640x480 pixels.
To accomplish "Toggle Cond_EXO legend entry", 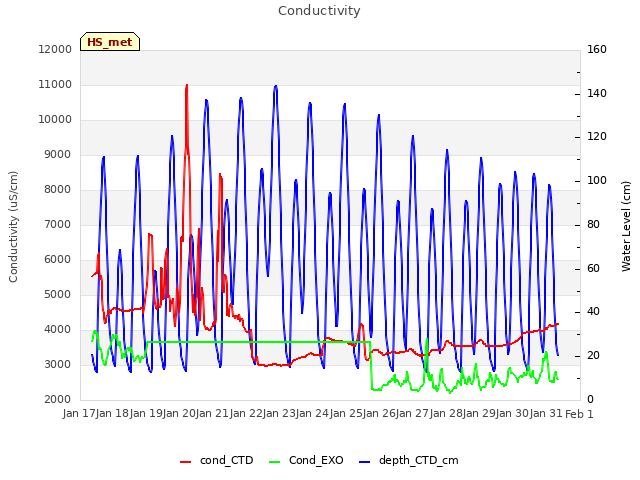I will pyautogui.click(x=306, y=460).
